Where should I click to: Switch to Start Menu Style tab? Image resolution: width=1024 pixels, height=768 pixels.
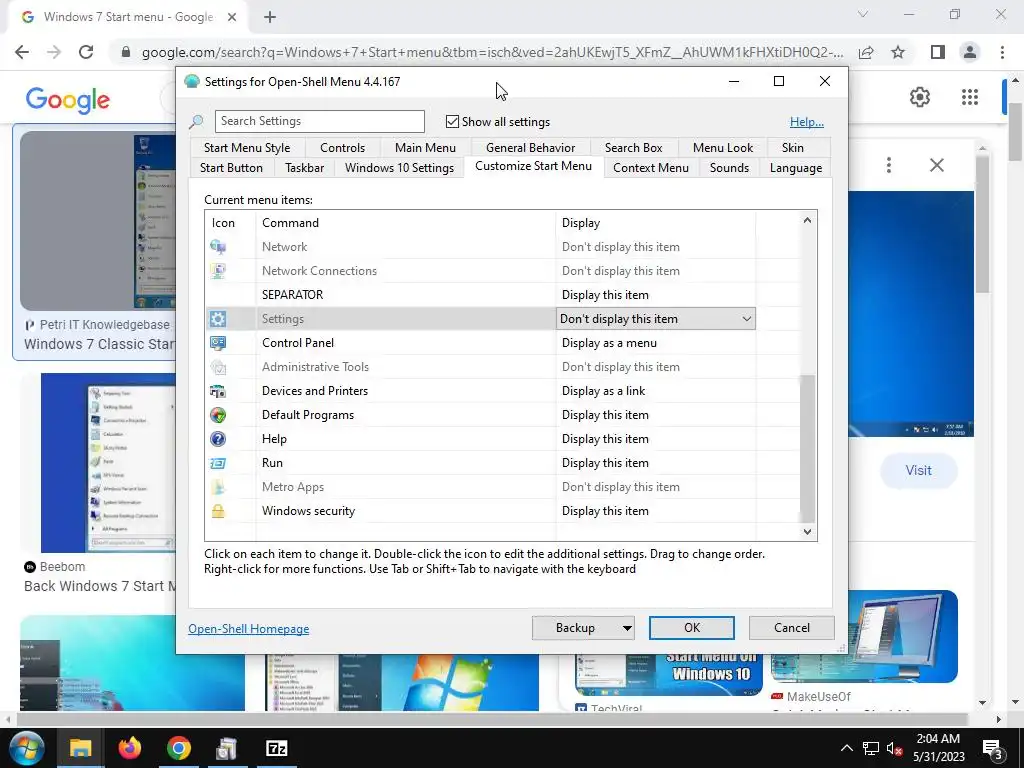coord(247,148)
